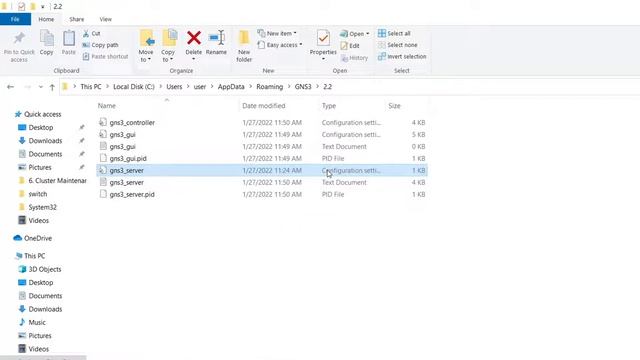Sort by the Type column header
640x360 pixels.
tap(329, 106)
